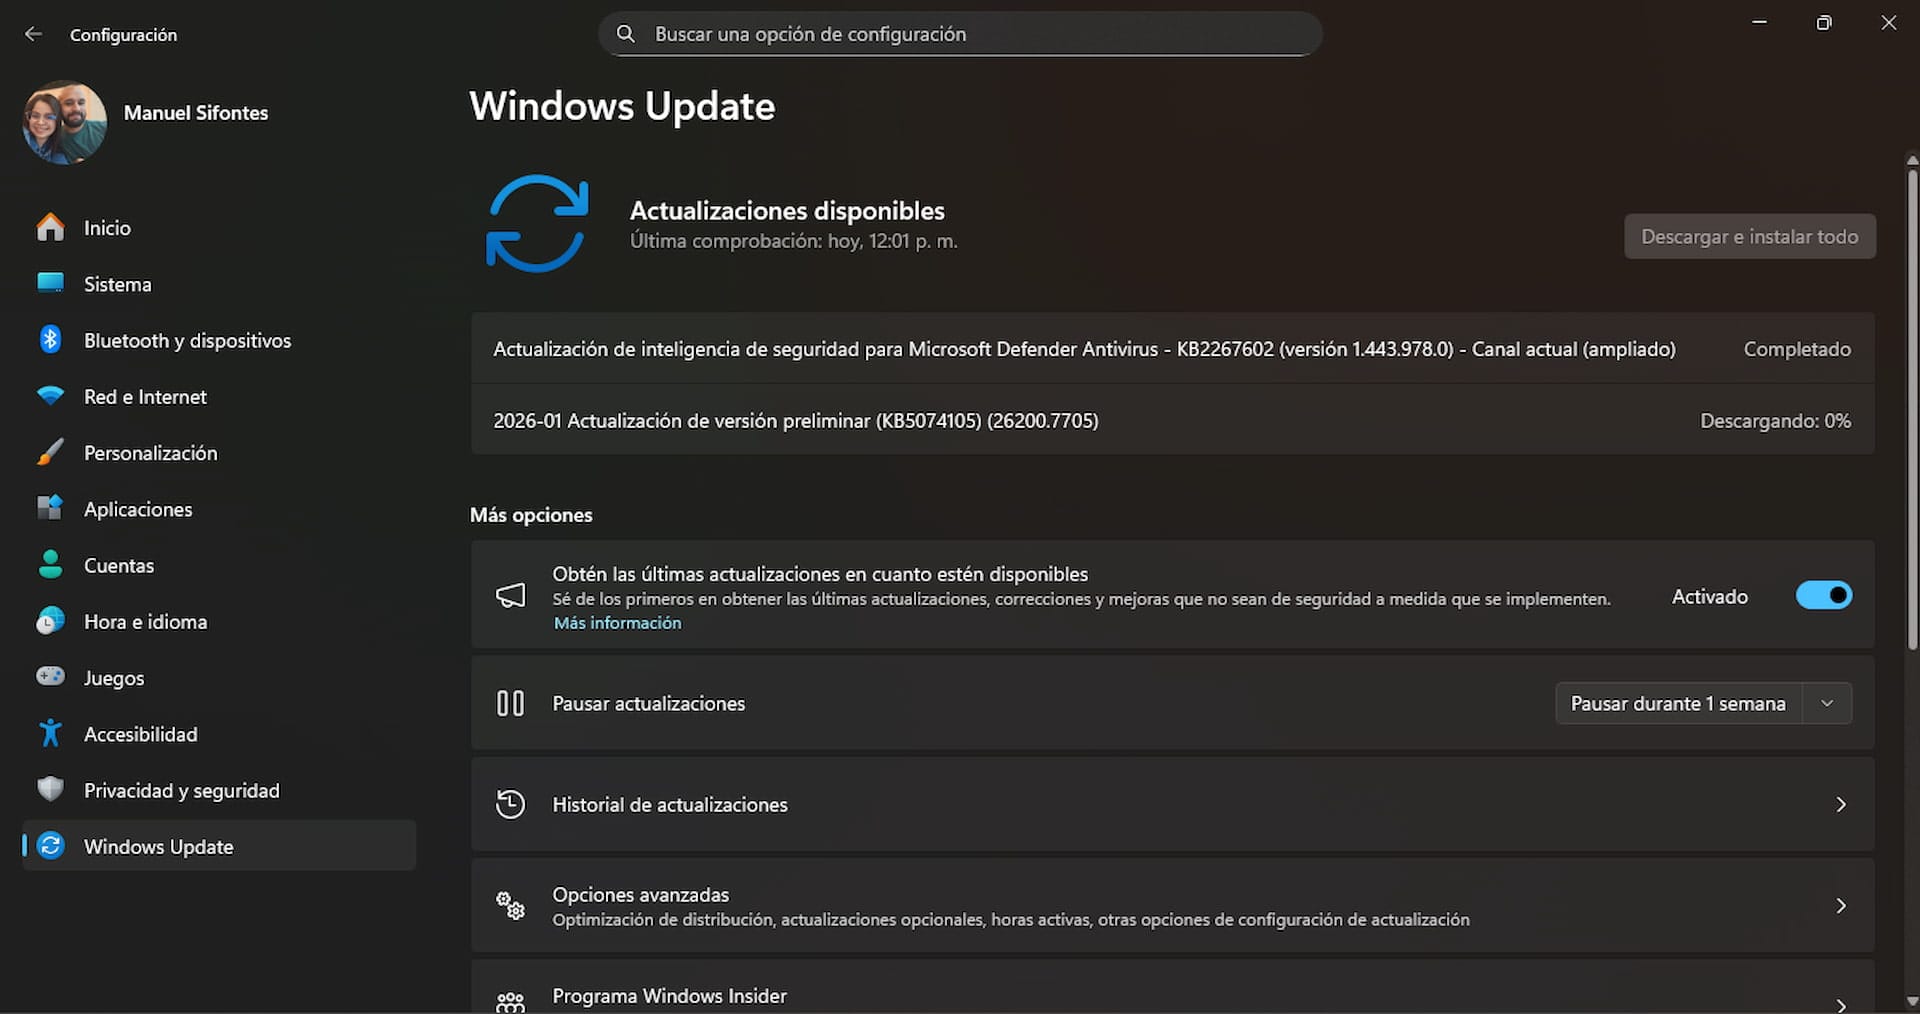Click the Historial de actualizaciones clock icon
The height and width of the screenshot is (1014, 1920).
[x=510, y=804]
